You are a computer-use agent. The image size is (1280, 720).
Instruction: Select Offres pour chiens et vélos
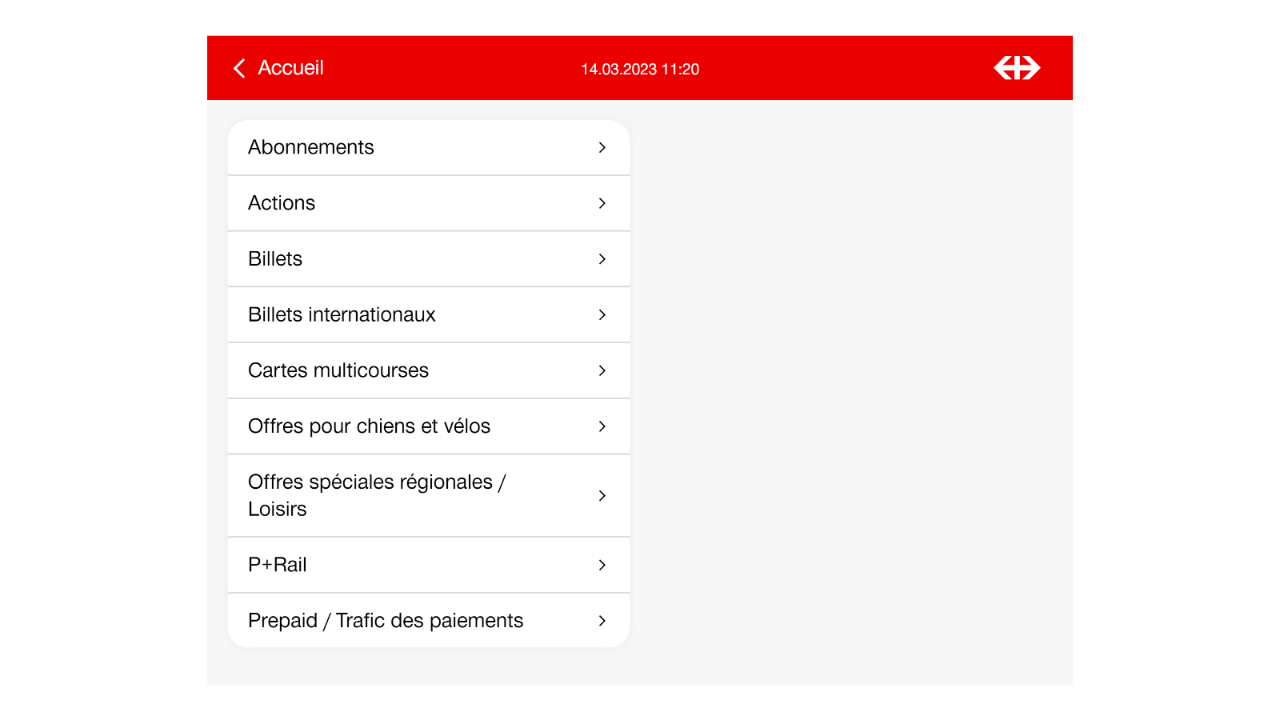click(369, 427)
